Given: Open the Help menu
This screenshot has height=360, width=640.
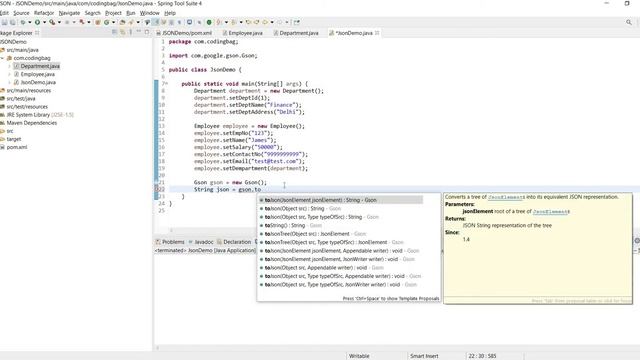Looking at the screenshot, I should pos(170,13).
